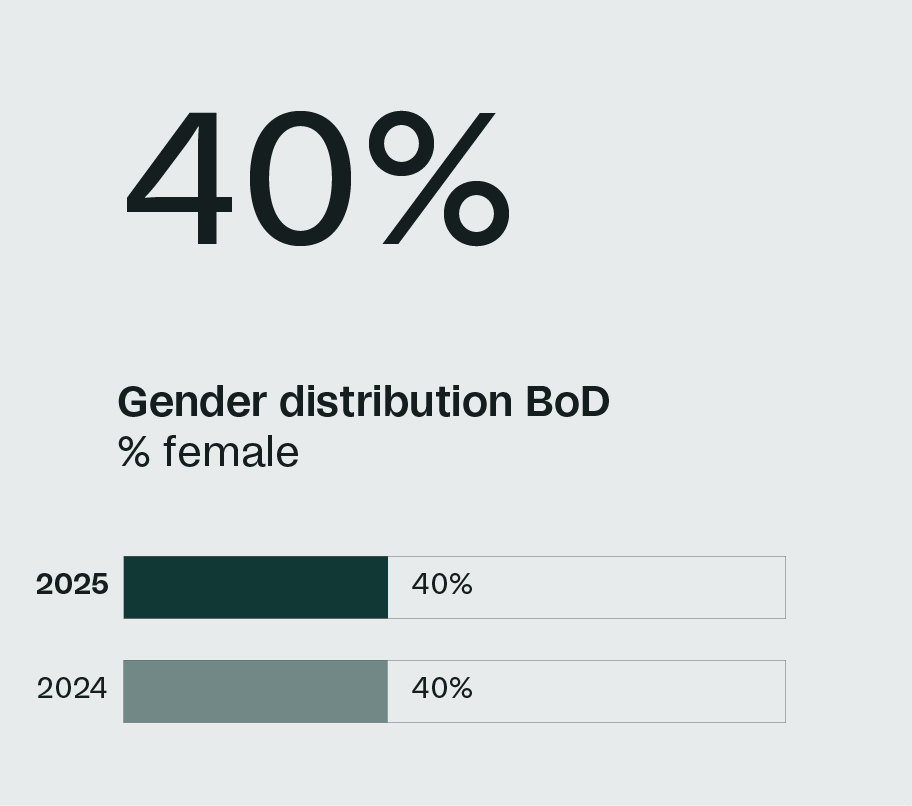
Task: Click the gray 2024 bar fill
Action: click(x=255, y=691)
